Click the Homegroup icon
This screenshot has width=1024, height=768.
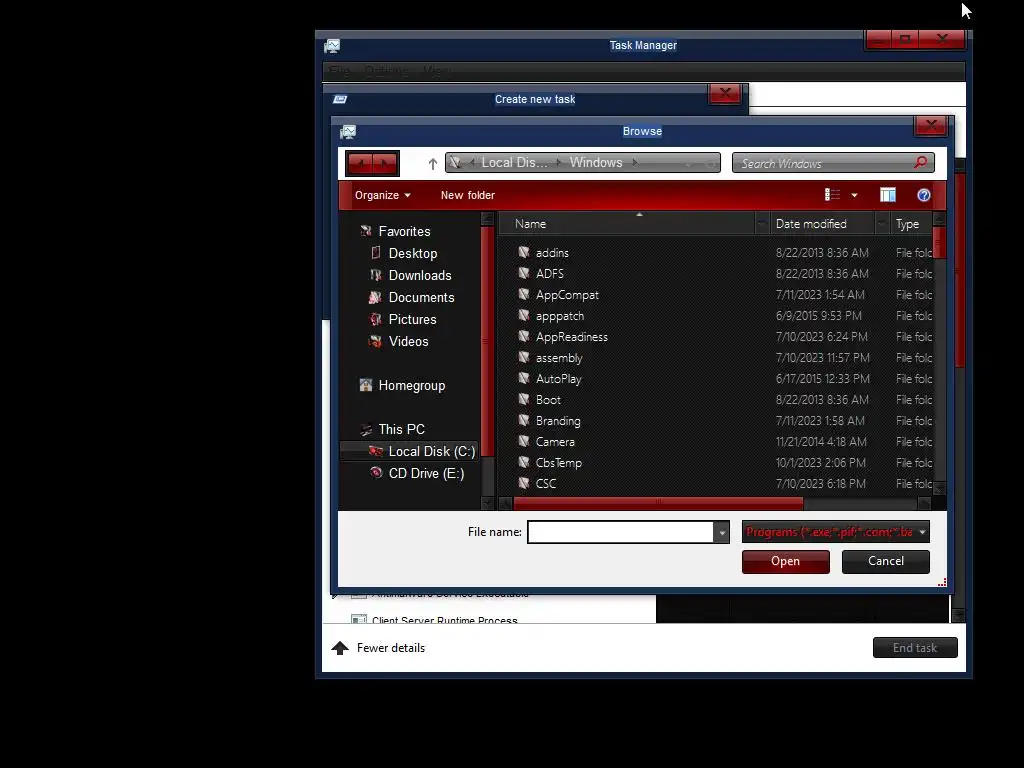click(366, 385)
